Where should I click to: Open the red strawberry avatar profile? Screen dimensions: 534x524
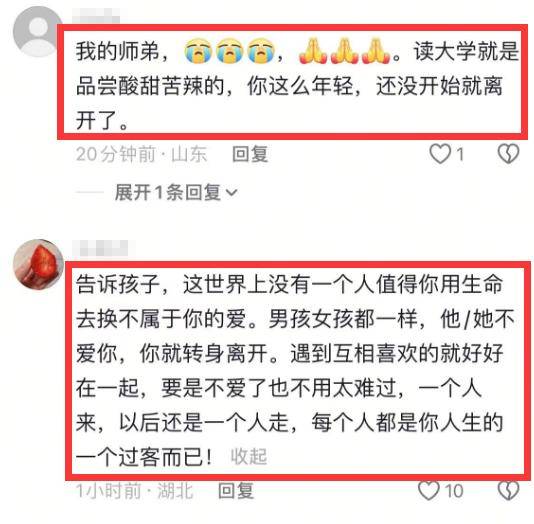click(x=38, y=265)
